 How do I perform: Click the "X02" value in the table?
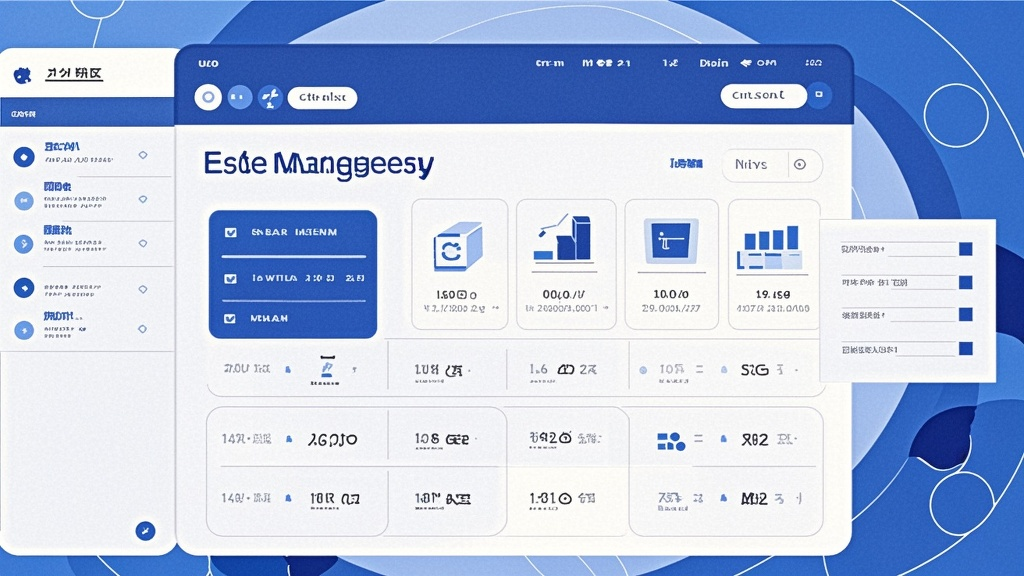point(754,440)
